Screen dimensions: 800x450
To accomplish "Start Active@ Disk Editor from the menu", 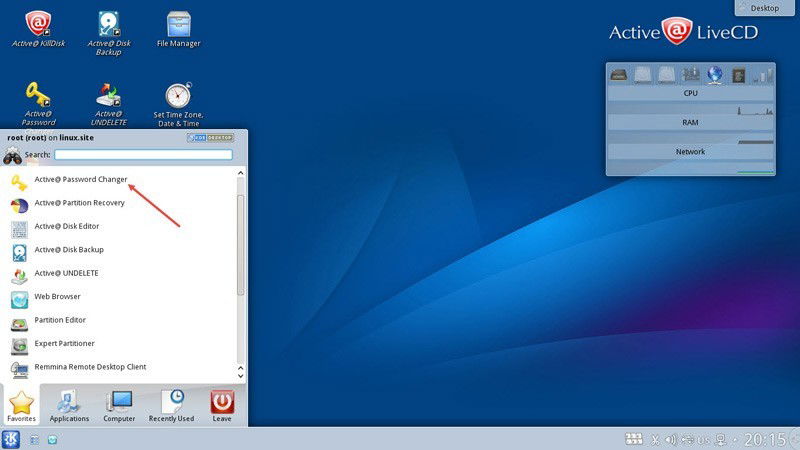I will coord(120,227).
